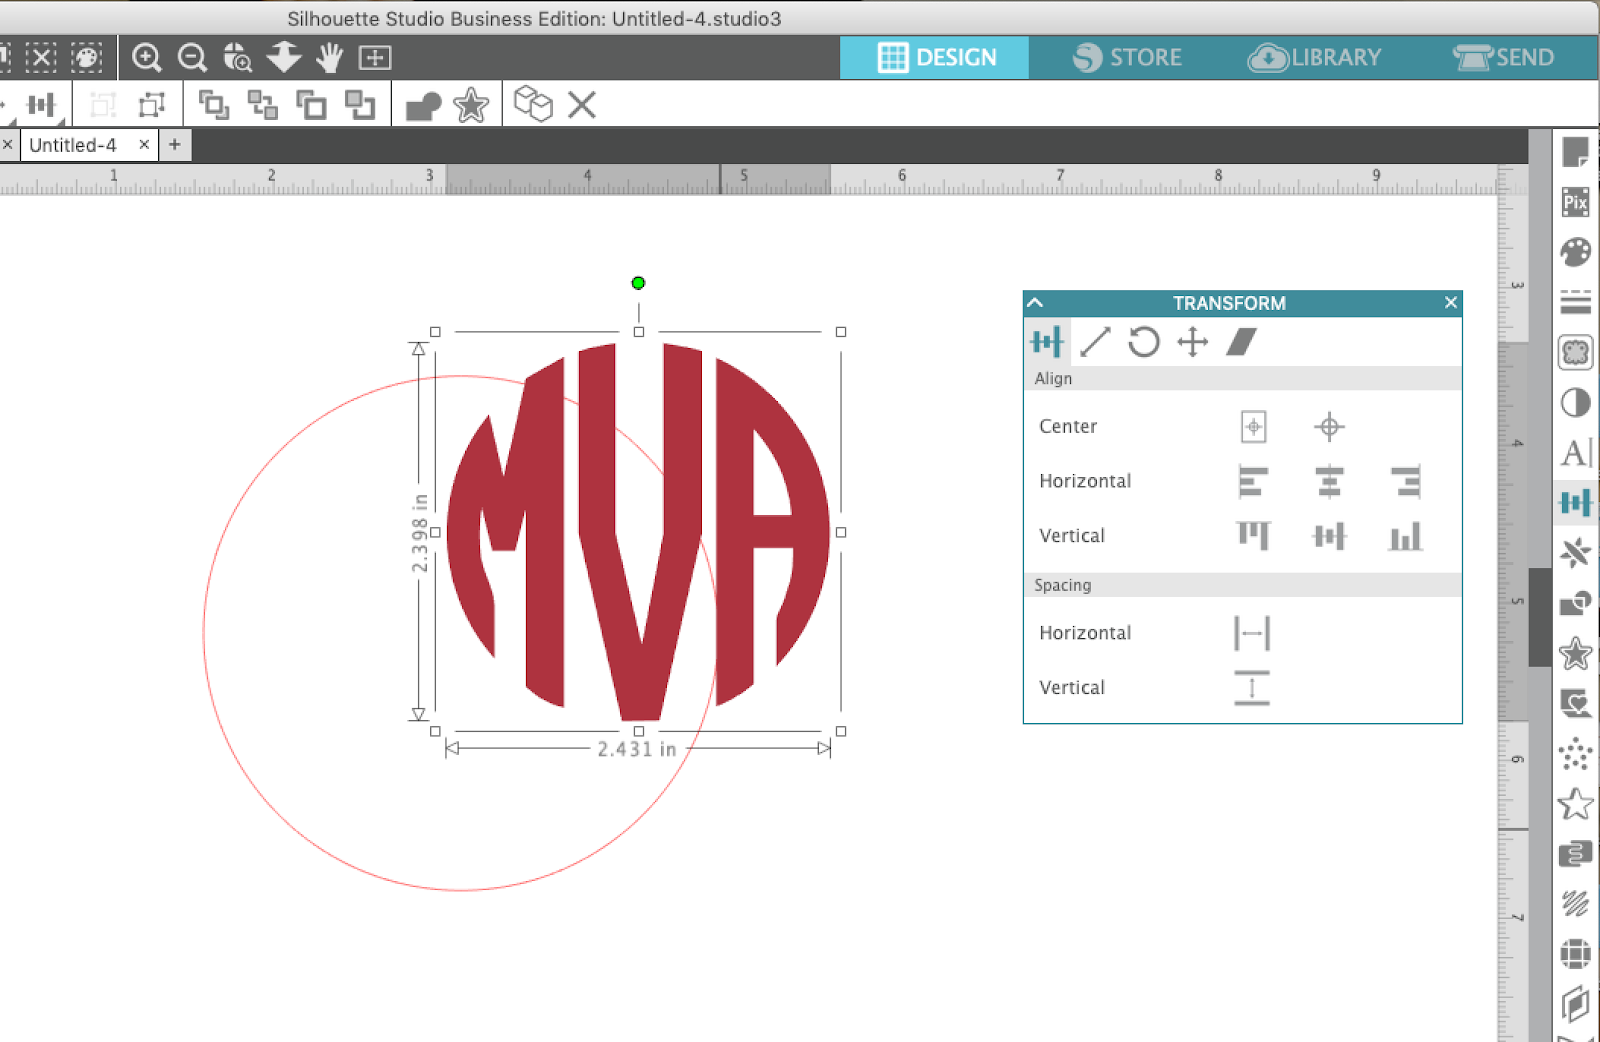Open the Text Style panel
This screenshot has height=1042, width=1600.
point(1574,453)
